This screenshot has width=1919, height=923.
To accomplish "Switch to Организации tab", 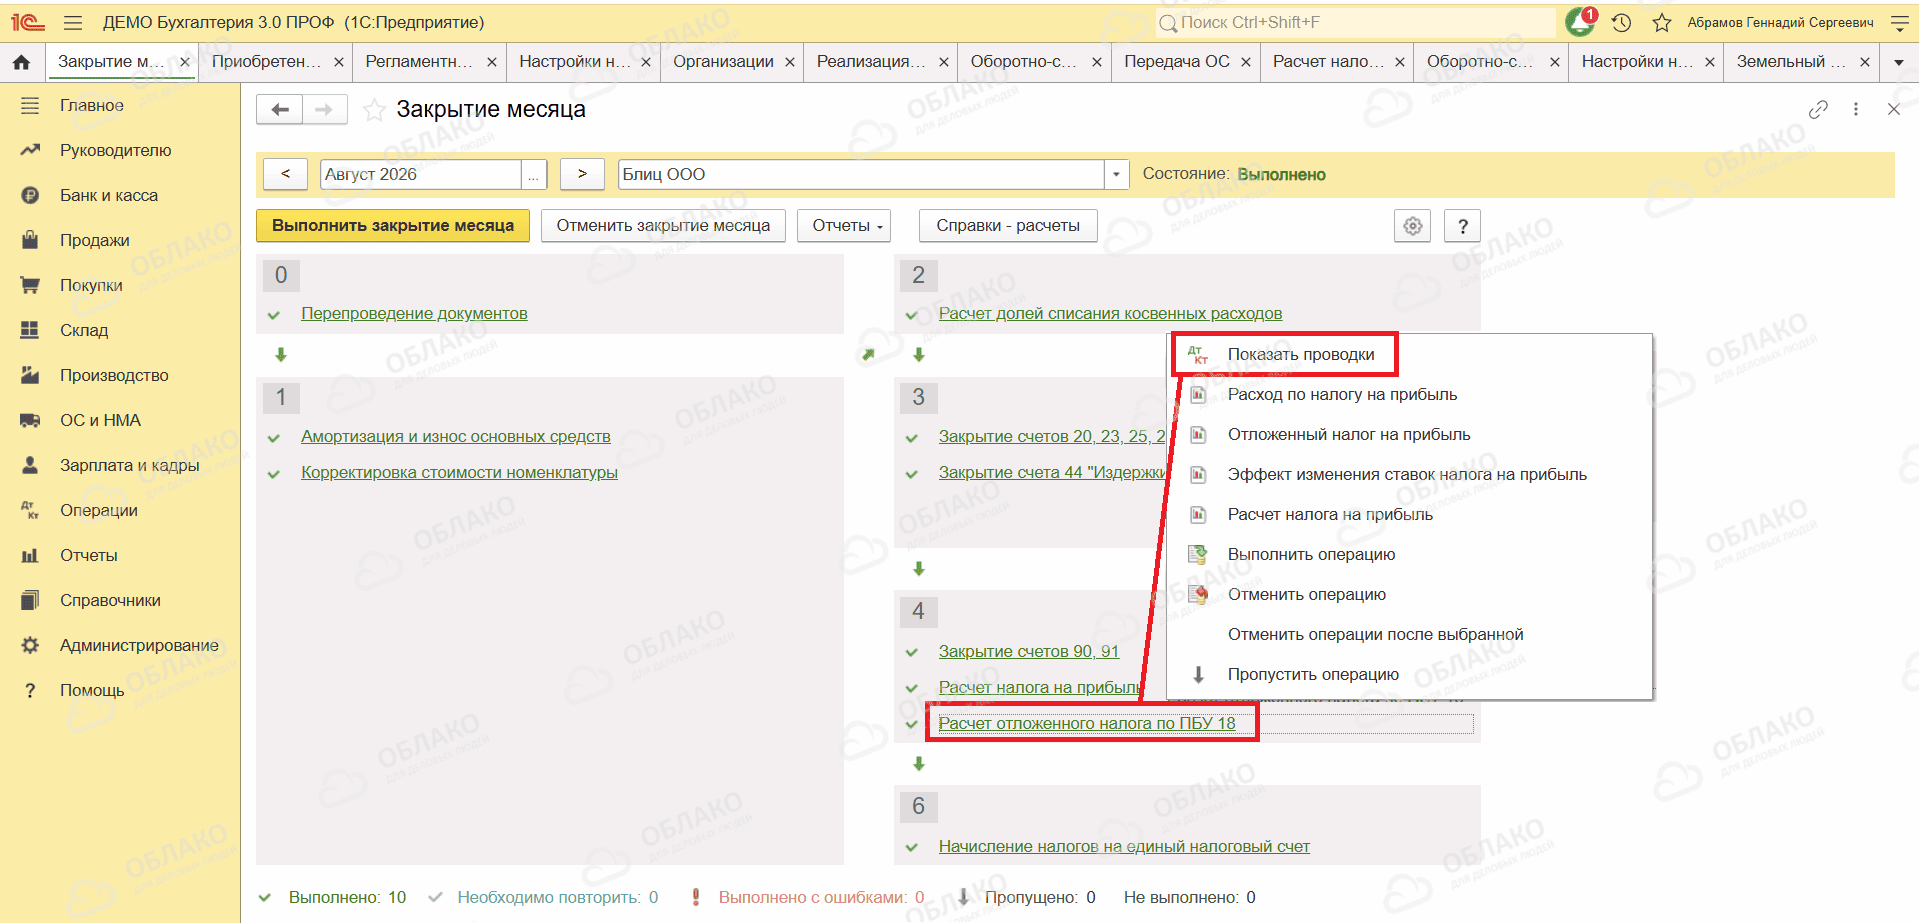I will pyautogui.click(x=723, y=62).
